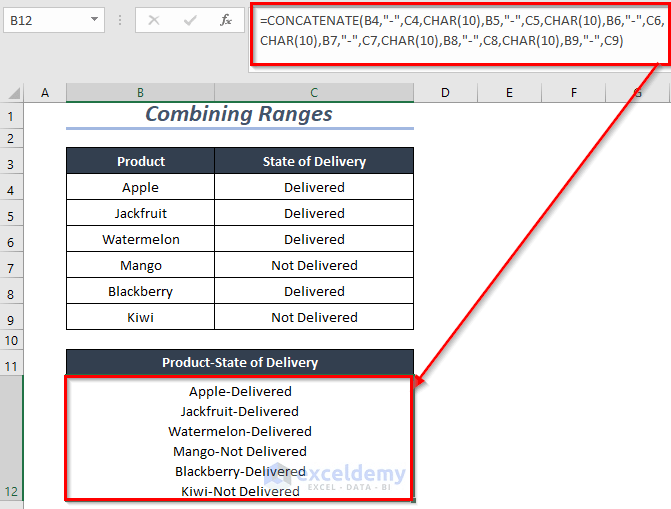Select Delivered cell in Jackfruit row
The height and width of the screenshot is (509, 671).
point(314,213)
